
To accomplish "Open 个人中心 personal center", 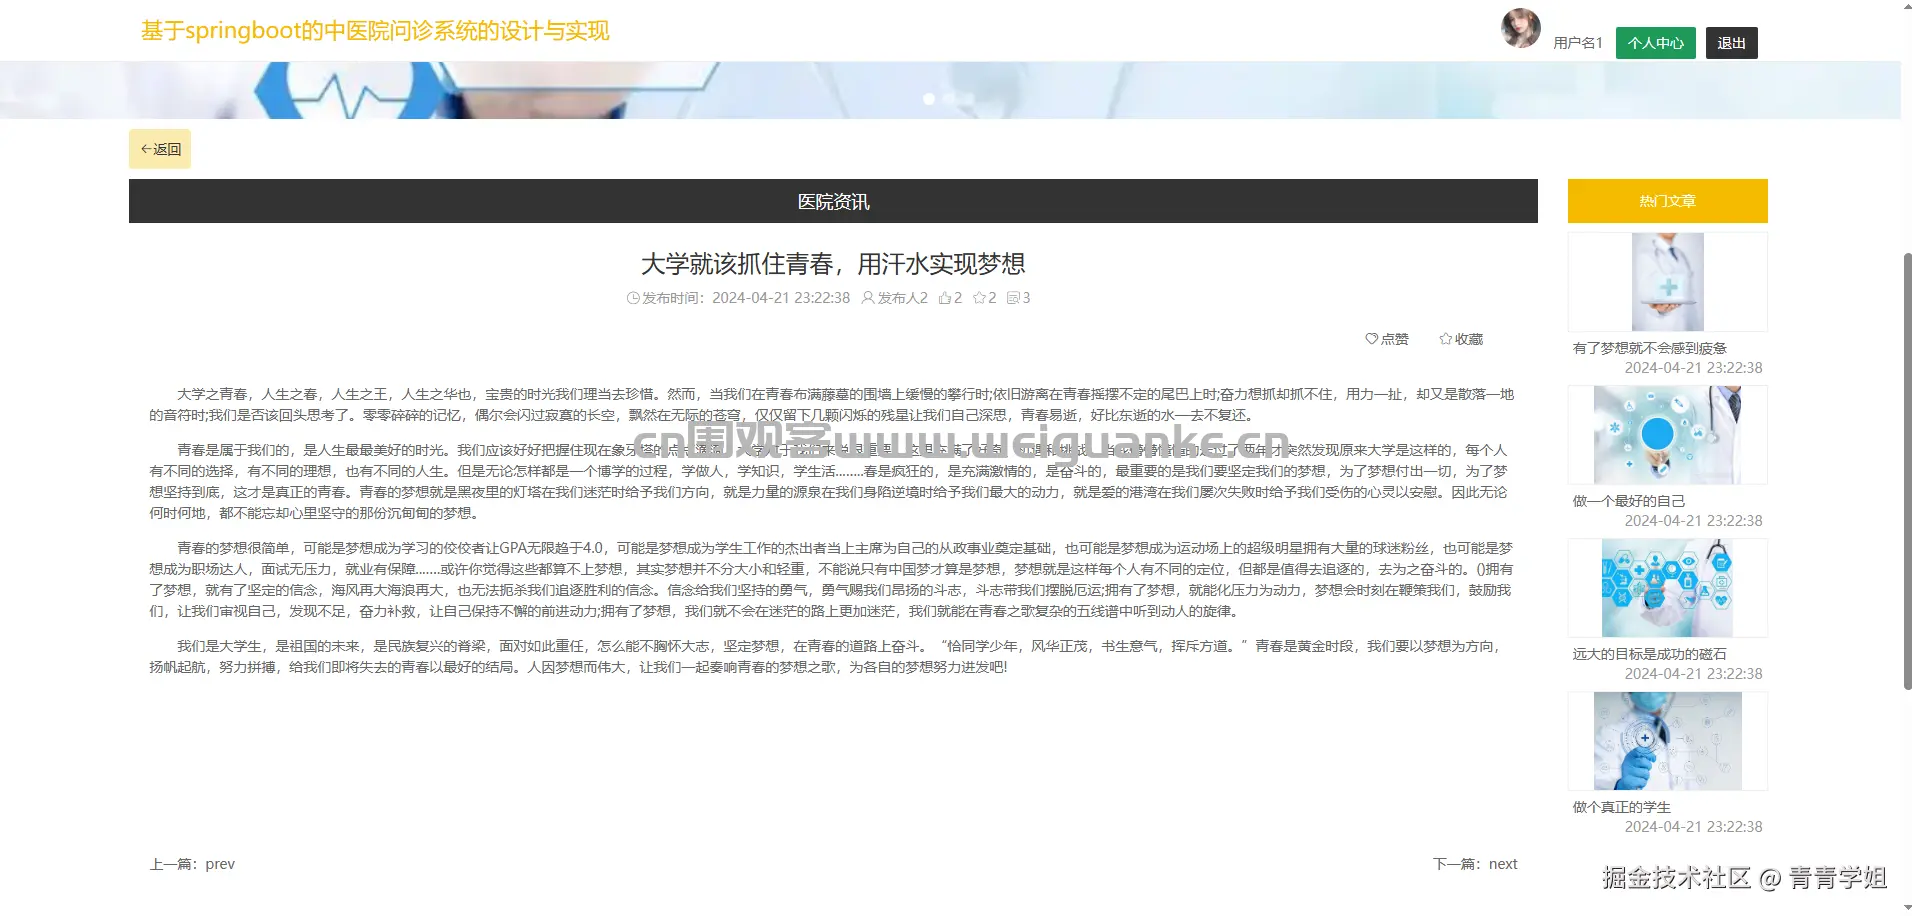I will [1655, 43].
